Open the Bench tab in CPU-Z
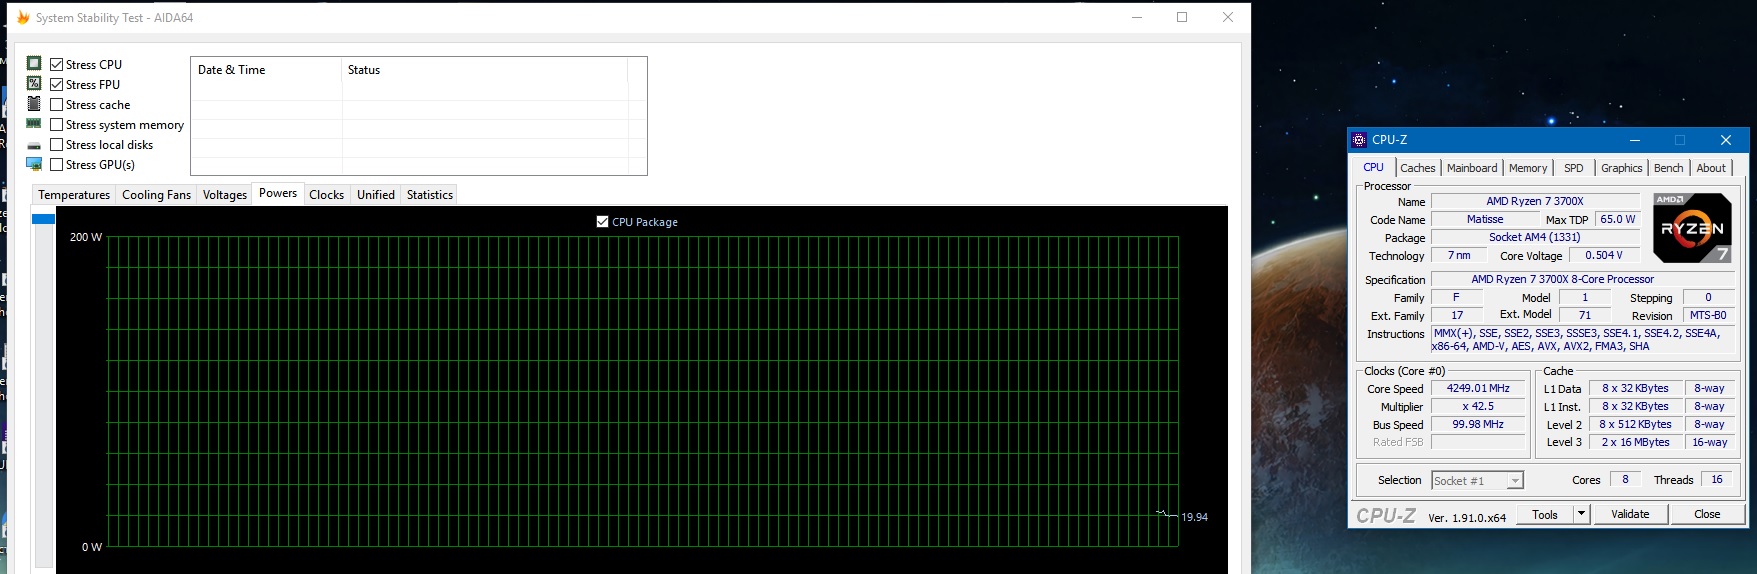Viewport: 1757px width, 574px height. (x=1668, y=168)
